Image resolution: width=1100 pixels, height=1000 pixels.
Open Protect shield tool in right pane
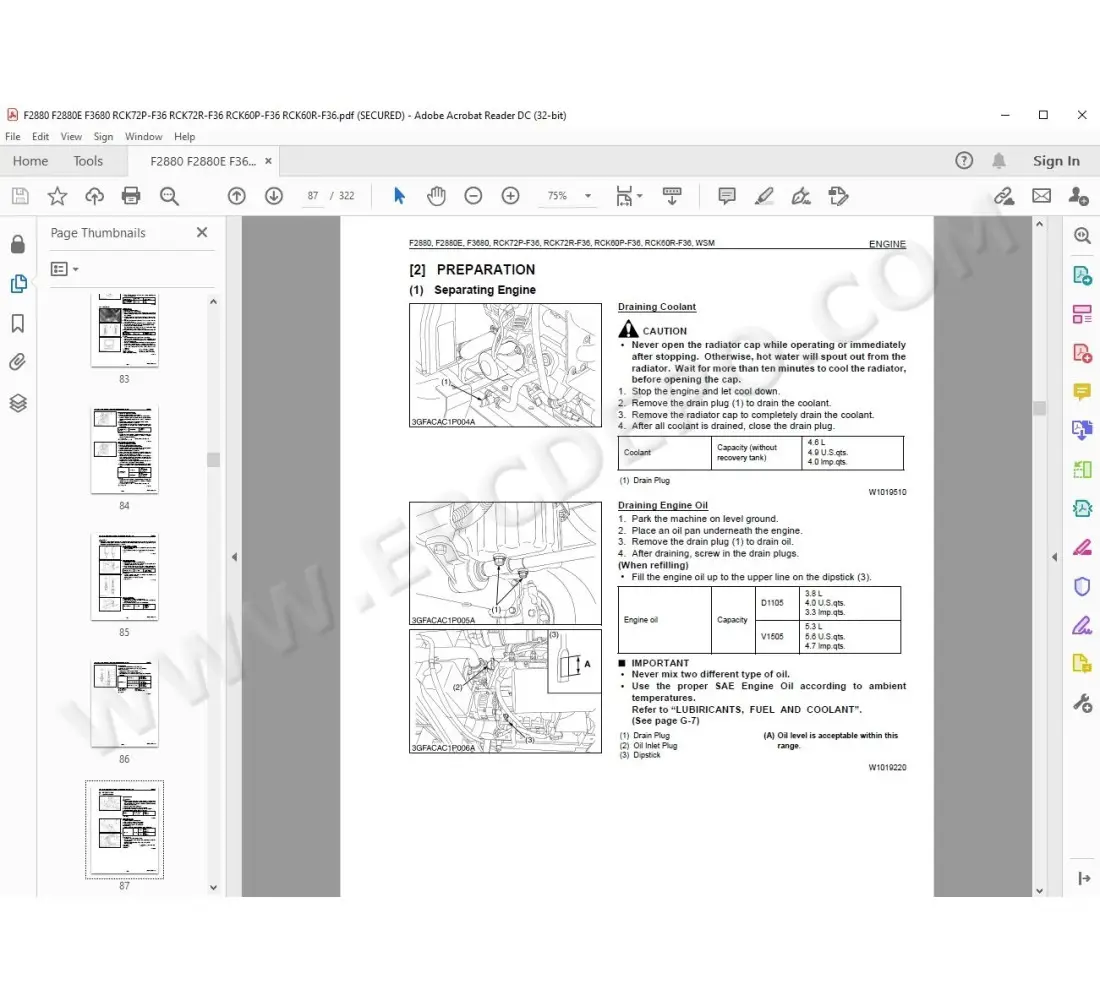point(1082,585)
